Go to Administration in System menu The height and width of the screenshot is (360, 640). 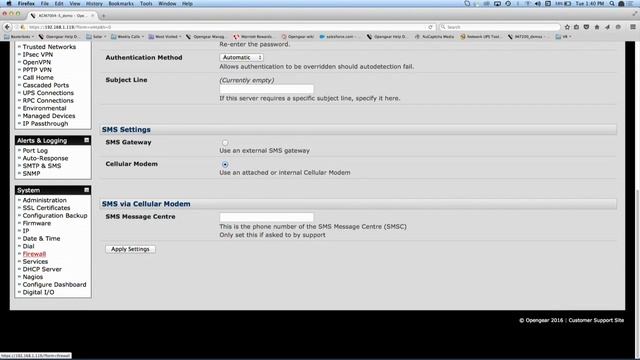coord(44,200)
